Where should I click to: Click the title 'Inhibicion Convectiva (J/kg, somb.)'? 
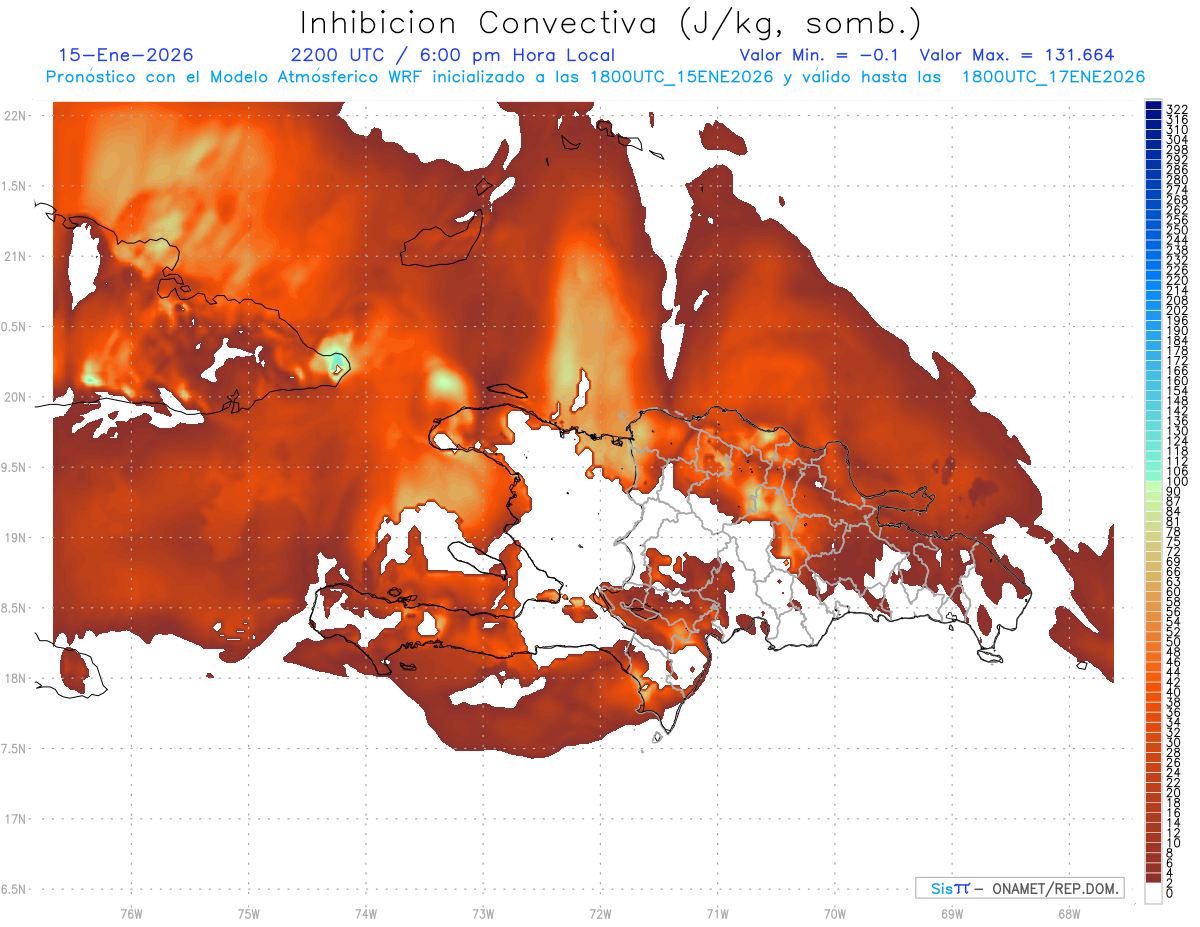click(611, 23)
